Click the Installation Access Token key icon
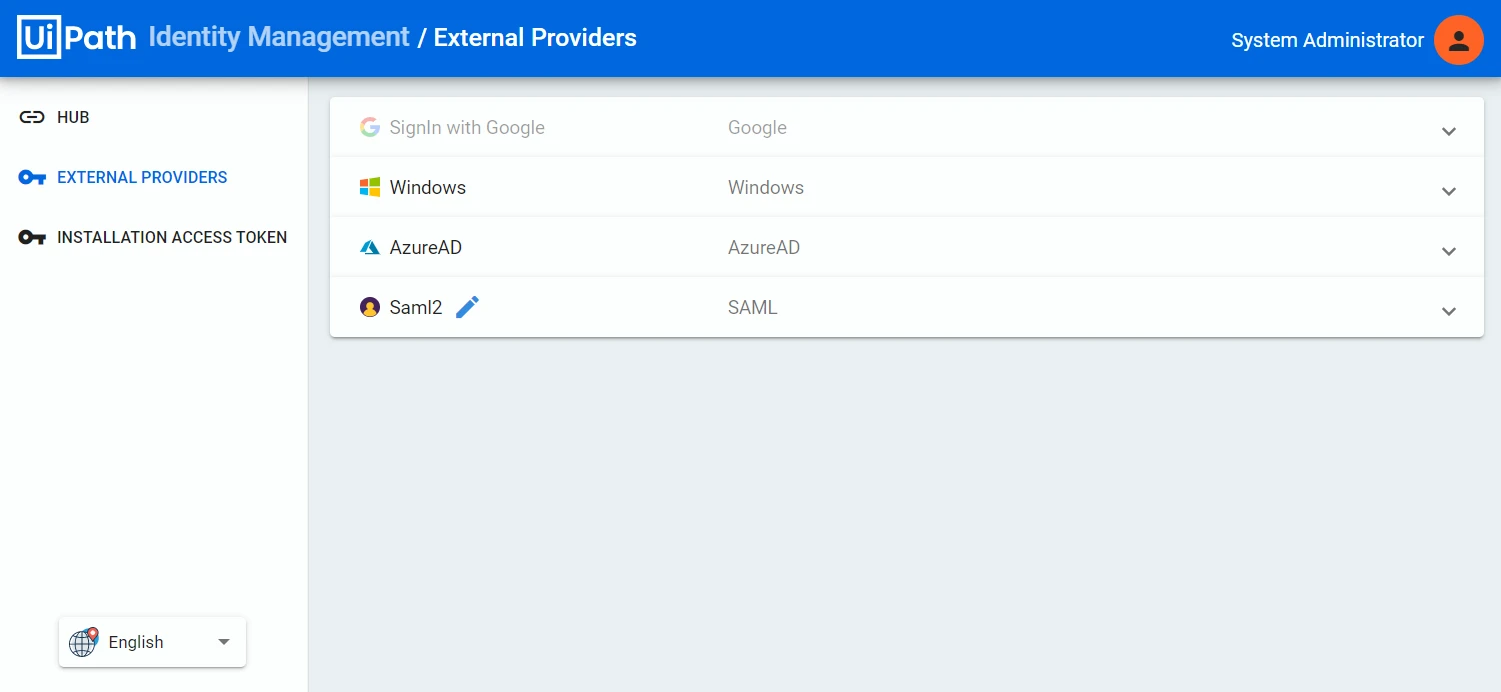1501x692 pixels. (x=32, y=237)
